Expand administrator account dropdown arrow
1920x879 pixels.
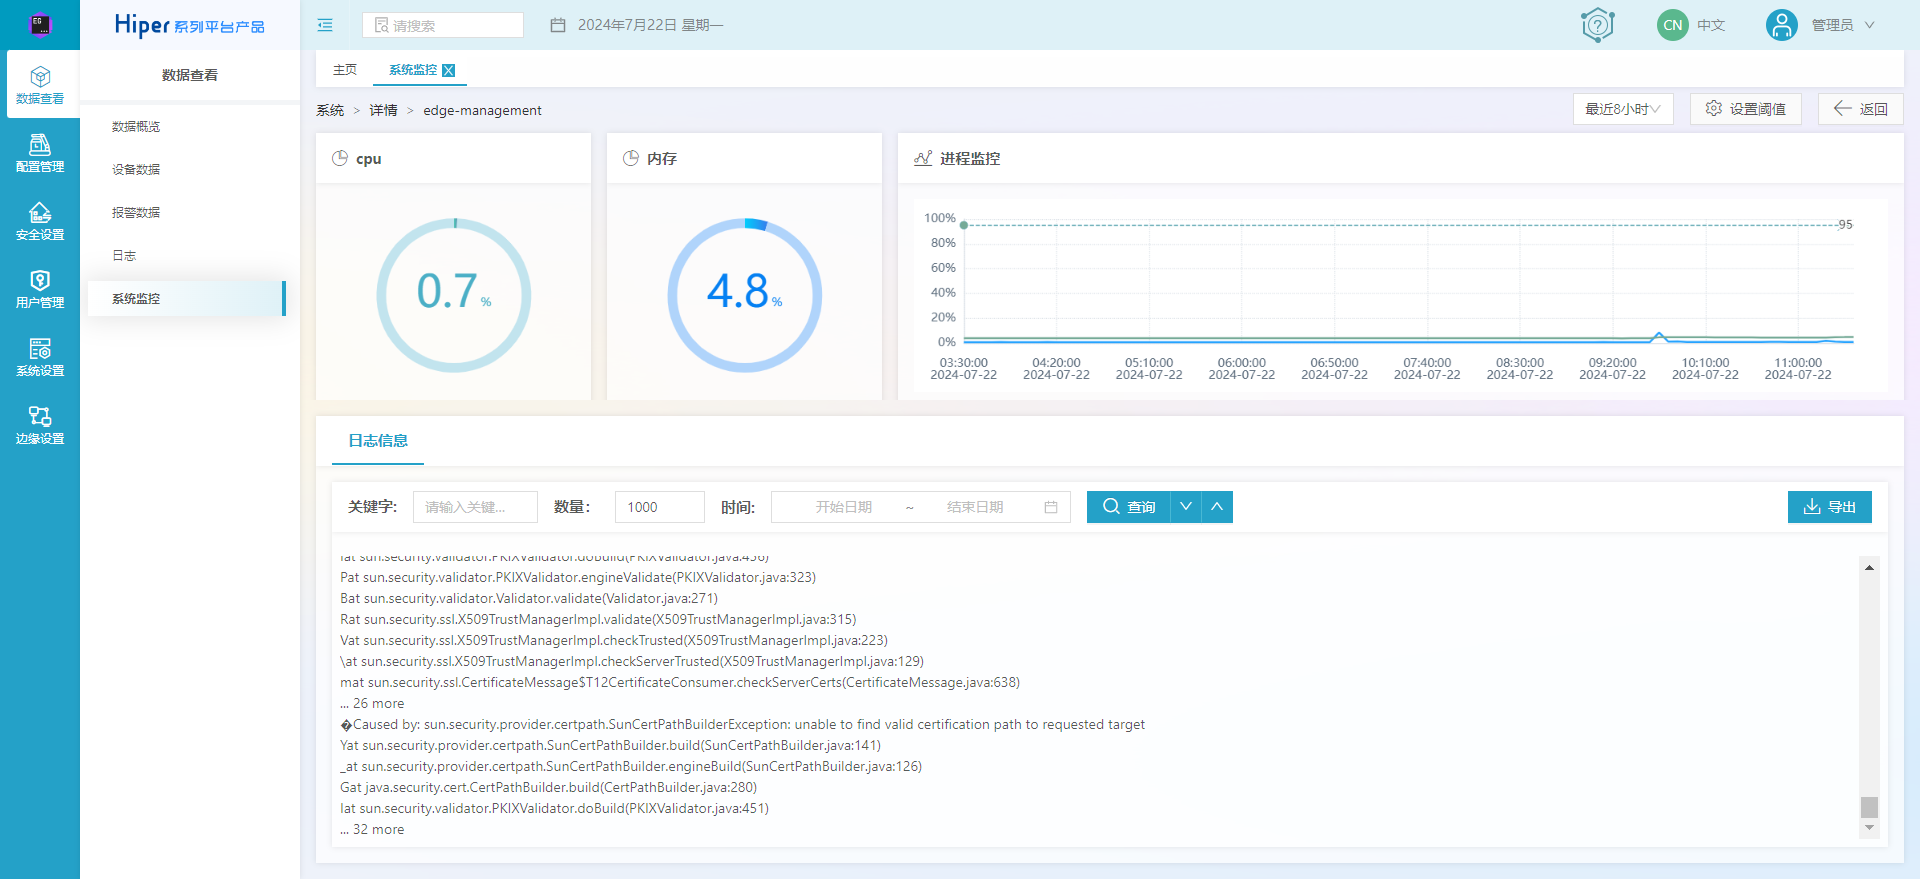click(1870, 25)
